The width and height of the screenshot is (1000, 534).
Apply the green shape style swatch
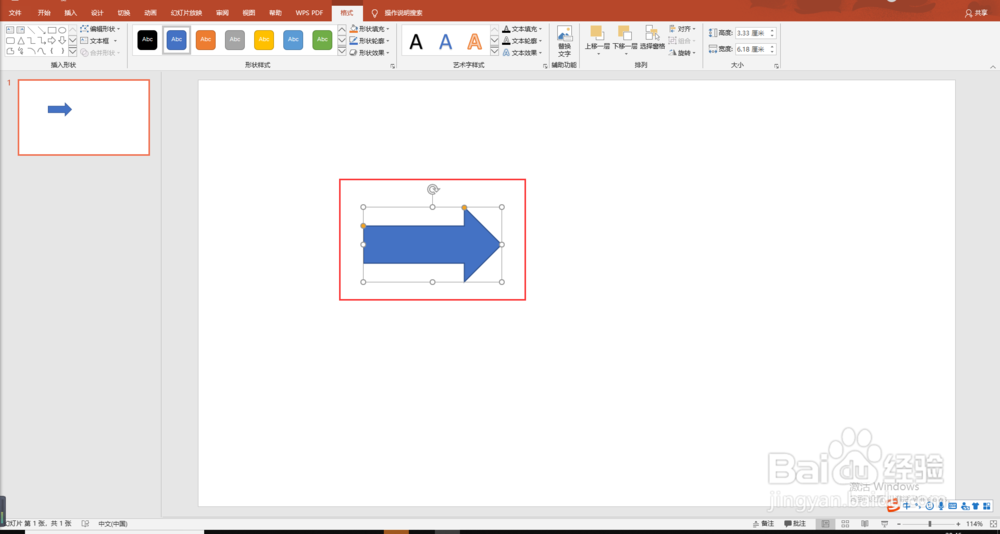click(x=322, y=40)
